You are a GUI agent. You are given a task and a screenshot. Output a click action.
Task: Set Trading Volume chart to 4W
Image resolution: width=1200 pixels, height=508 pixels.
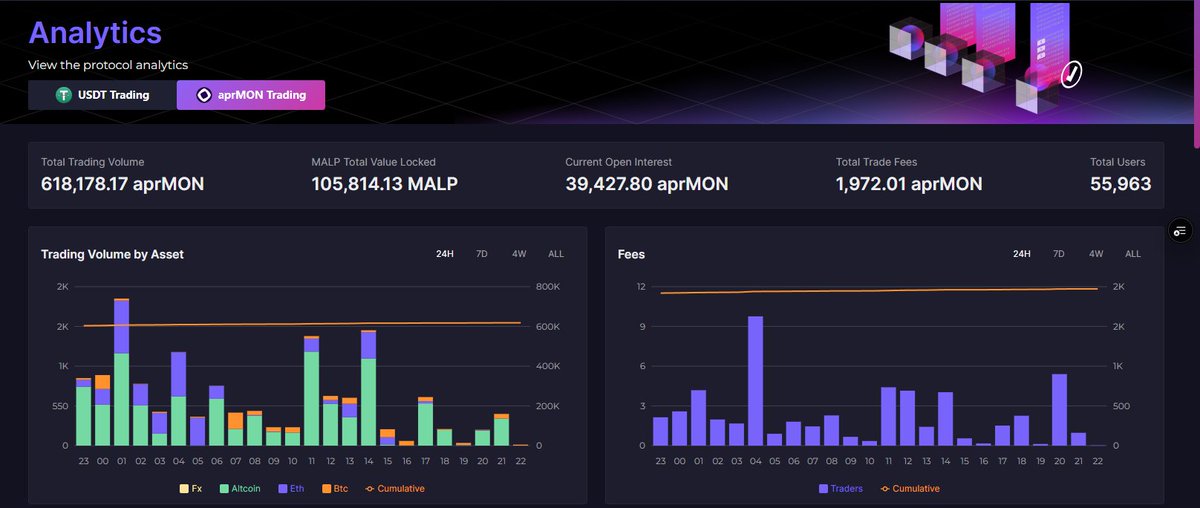519,254
